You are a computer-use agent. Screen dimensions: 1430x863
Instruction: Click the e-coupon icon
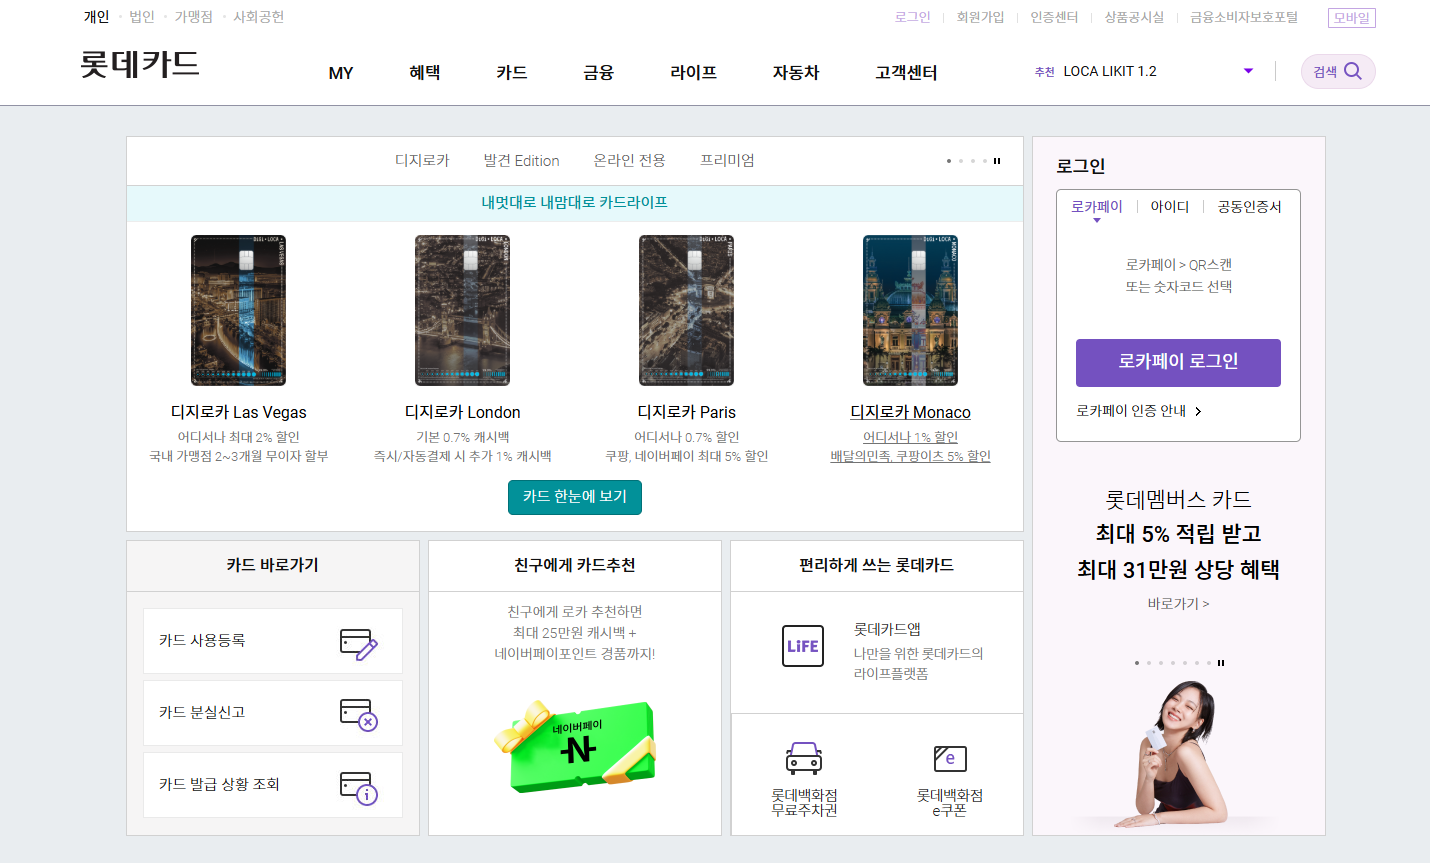pyautogui.click(x=950, y=759)
